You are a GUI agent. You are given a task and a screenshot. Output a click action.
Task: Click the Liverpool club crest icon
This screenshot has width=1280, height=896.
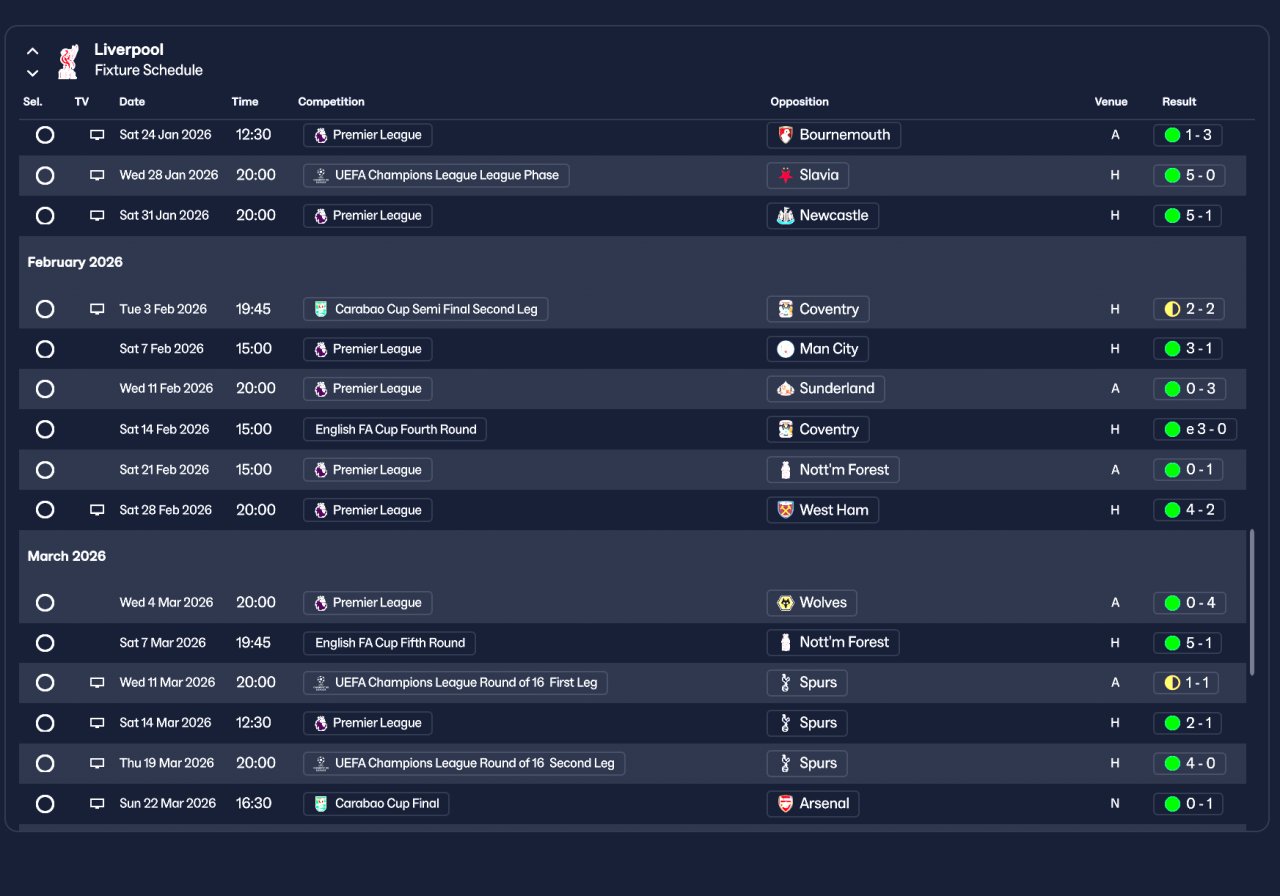click(68, 61)
